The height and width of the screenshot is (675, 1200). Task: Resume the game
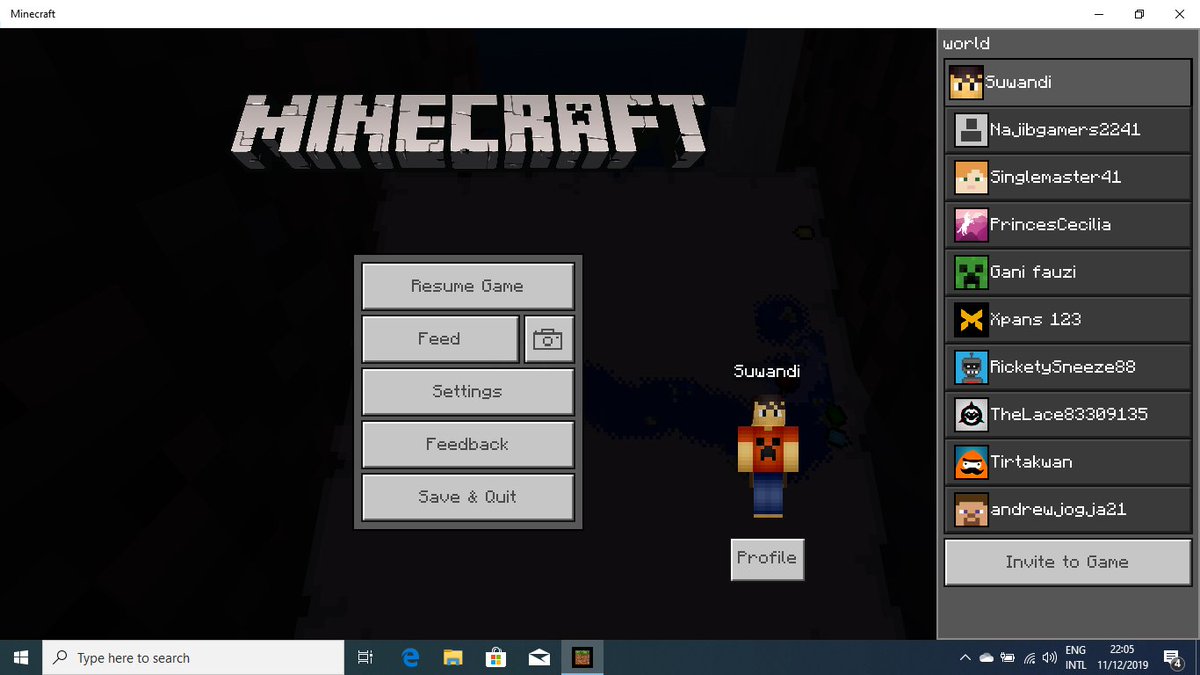click(x=467, y=286)
